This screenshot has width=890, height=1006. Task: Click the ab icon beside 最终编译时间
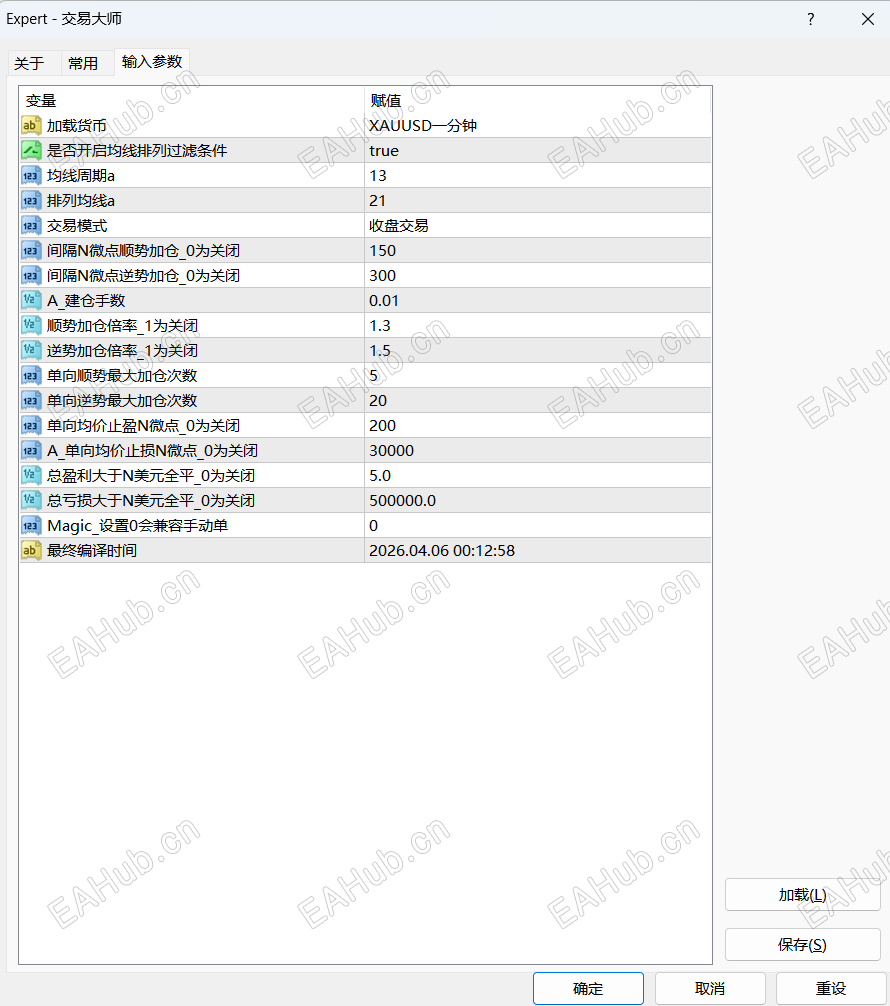coord(31,550)
